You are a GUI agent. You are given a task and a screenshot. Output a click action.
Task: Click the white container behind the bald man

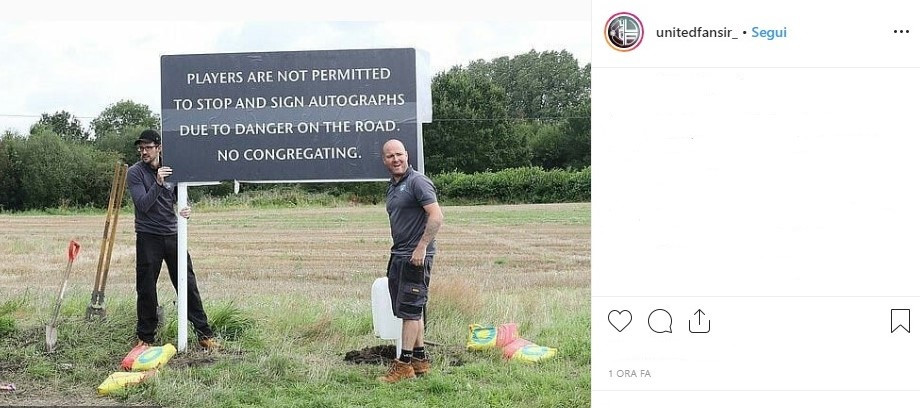click(x=385, y=308)
